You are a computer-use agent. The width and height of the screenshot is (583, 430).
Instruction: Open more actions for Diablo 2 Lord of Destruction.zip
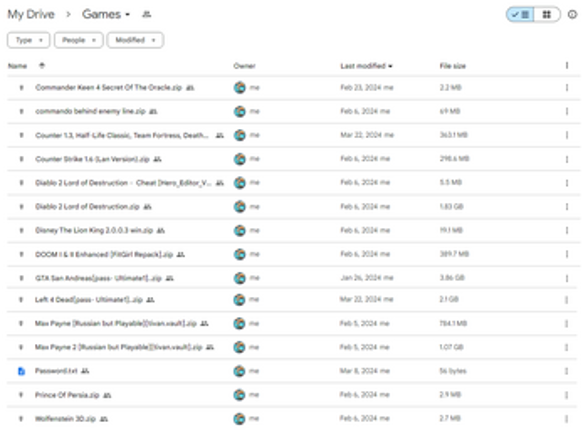click(567, 207)
